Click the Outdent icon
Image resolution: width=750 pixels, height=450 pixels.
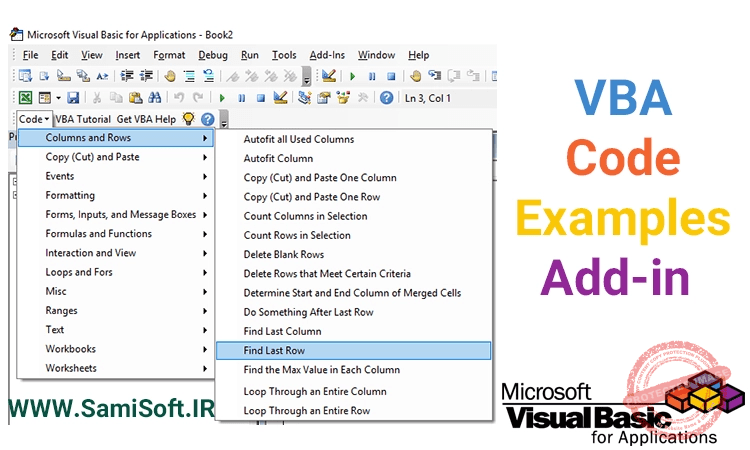[146, 76]
